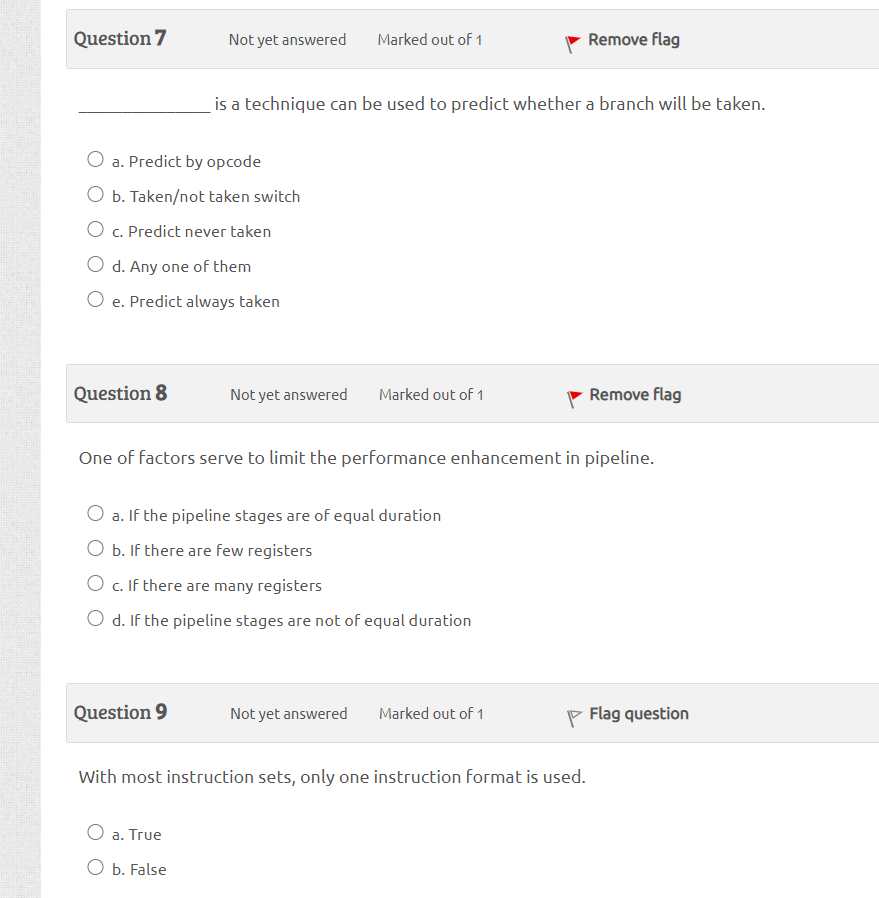Click the Question 8 heading
Screen dimensions: 879x898
tap(120, 394)
